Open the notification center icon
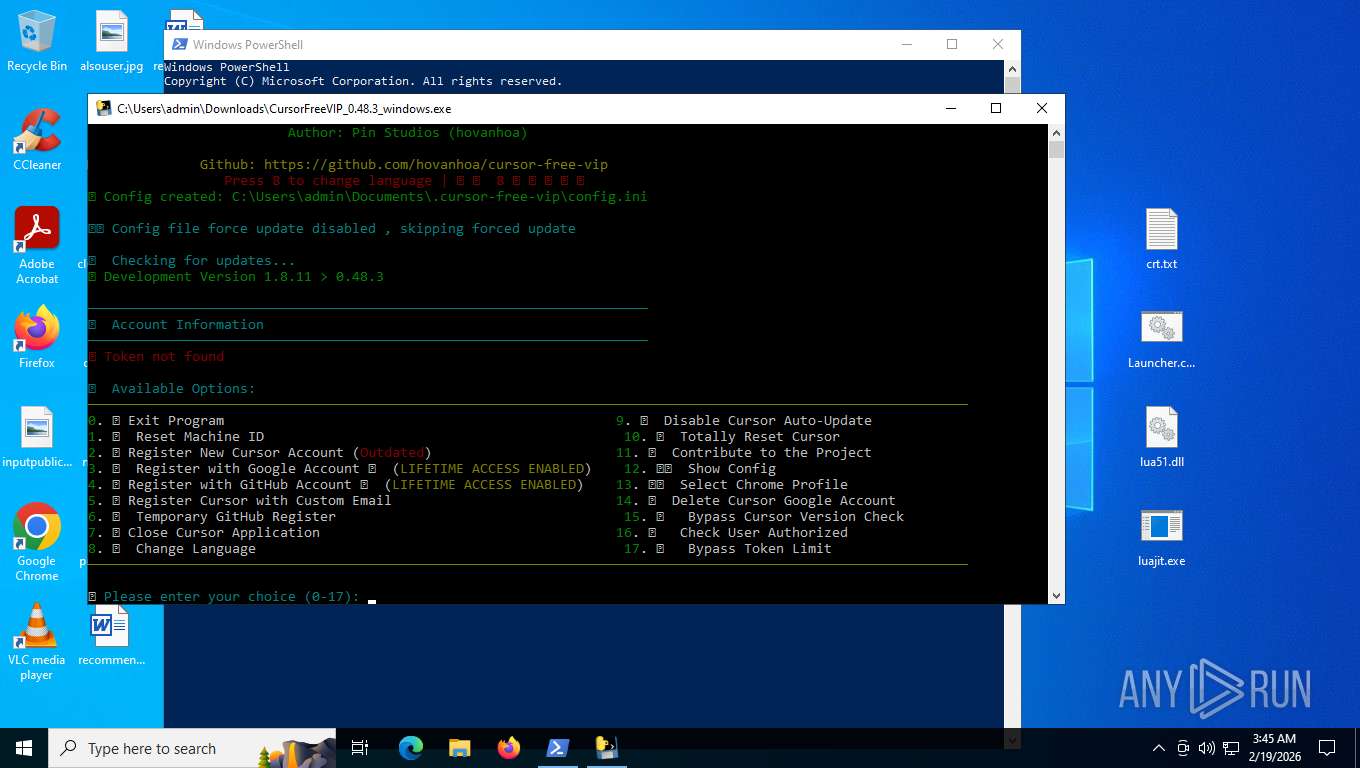The height and width of the screenshot is (768, 1360). [1327, 748]
